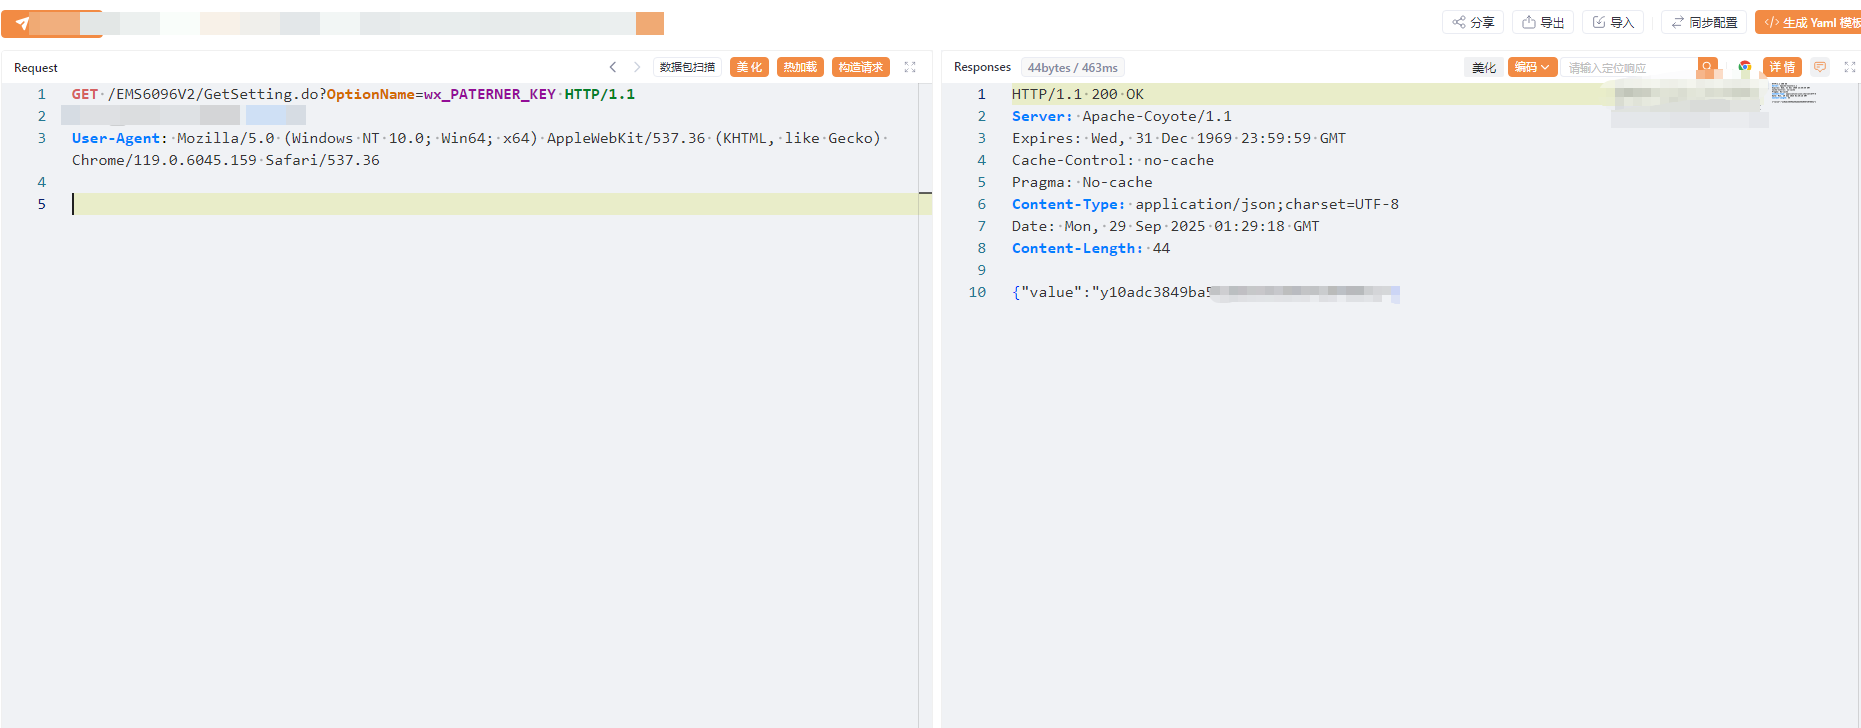The height and width of the screenshot is (728, 1861).
Task: Click the 数据包扫描 packet scan button
Action: (x=687, y=67)
